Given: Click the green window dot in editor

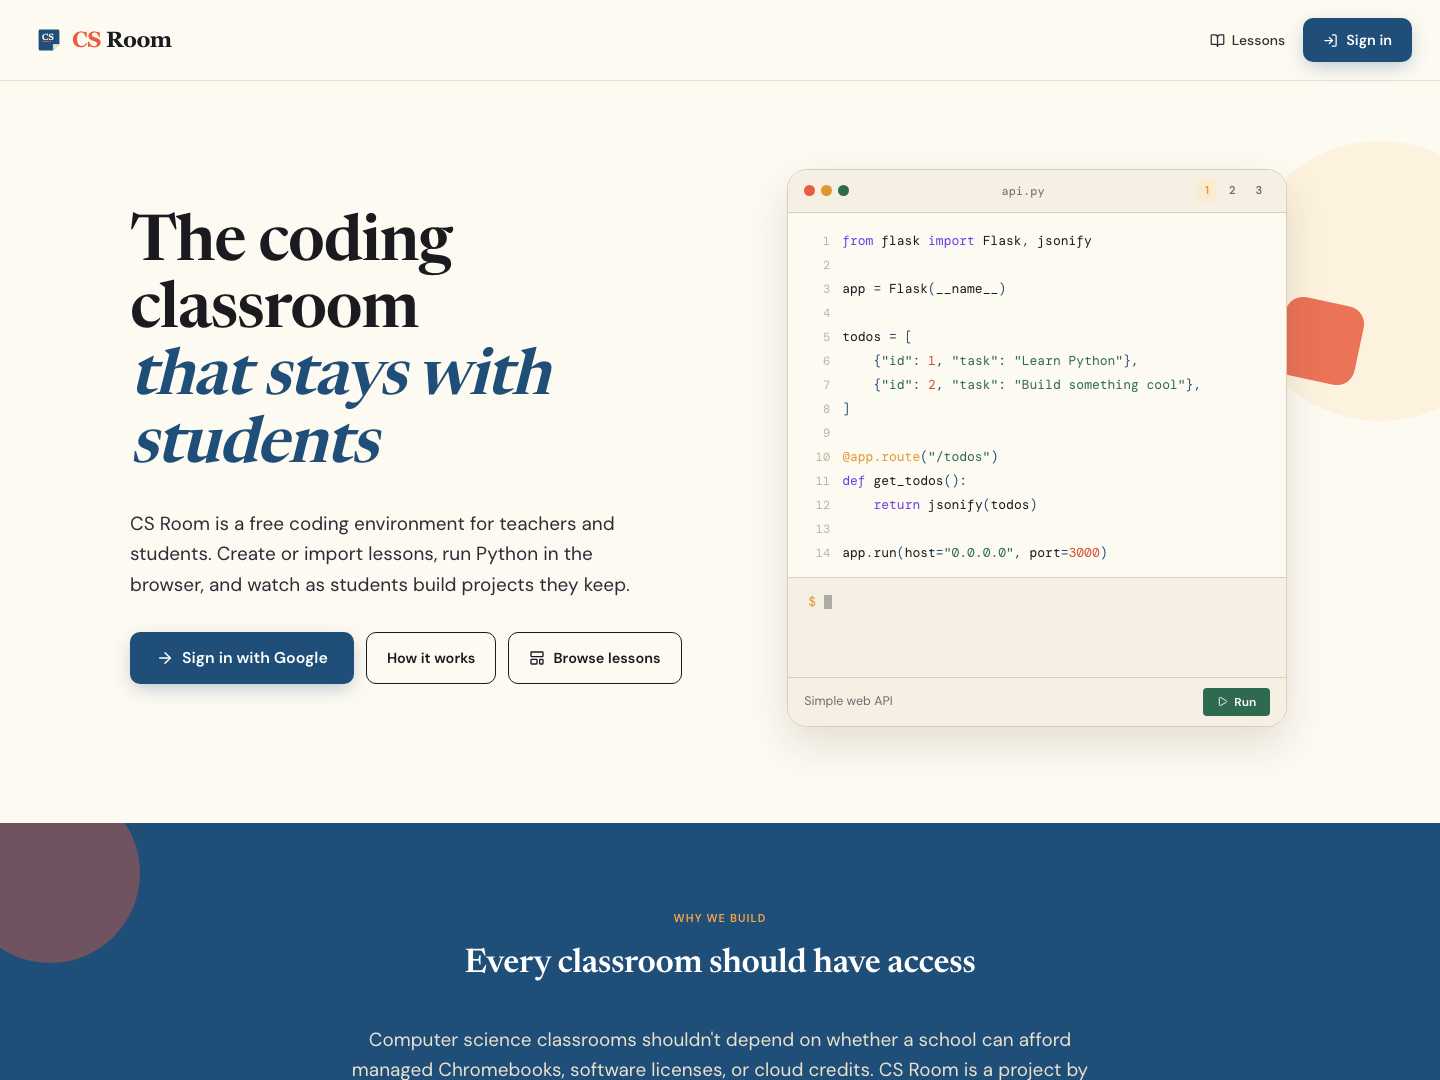Looking at the screenshot, I should click(x=843, y=190).
